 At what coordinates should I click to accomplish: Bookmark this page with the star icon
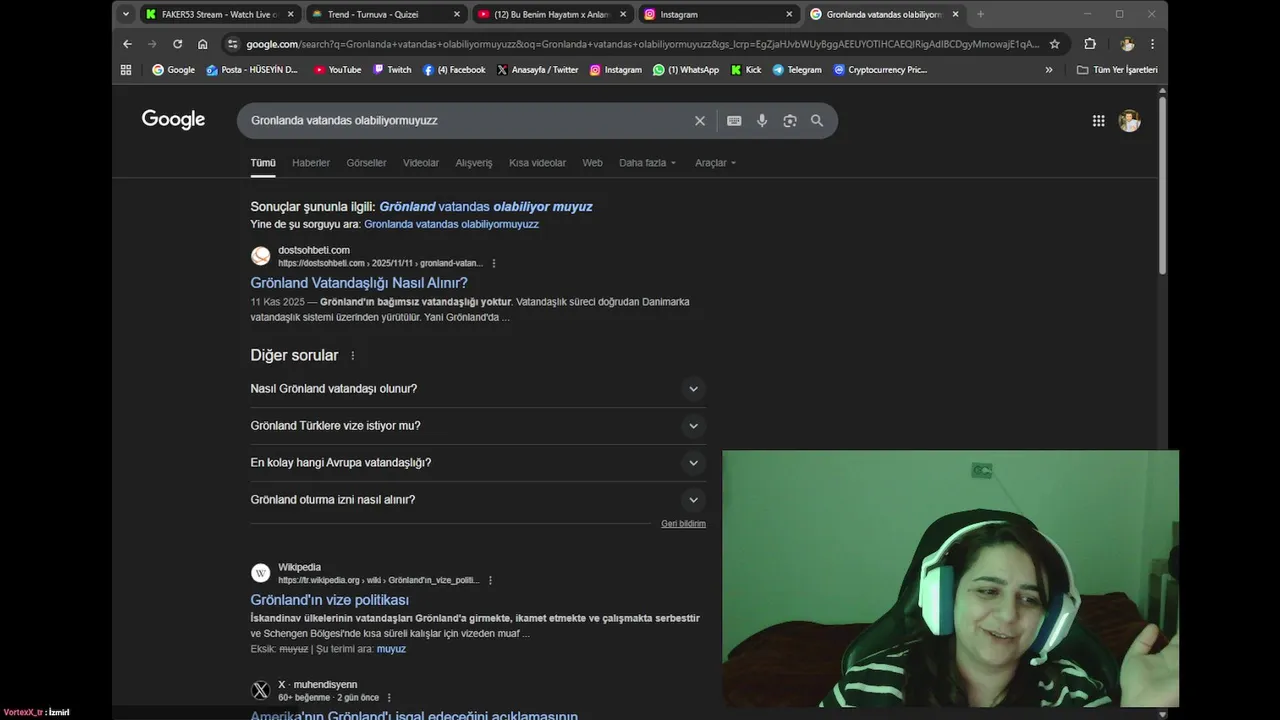(x=1054, y=44)
